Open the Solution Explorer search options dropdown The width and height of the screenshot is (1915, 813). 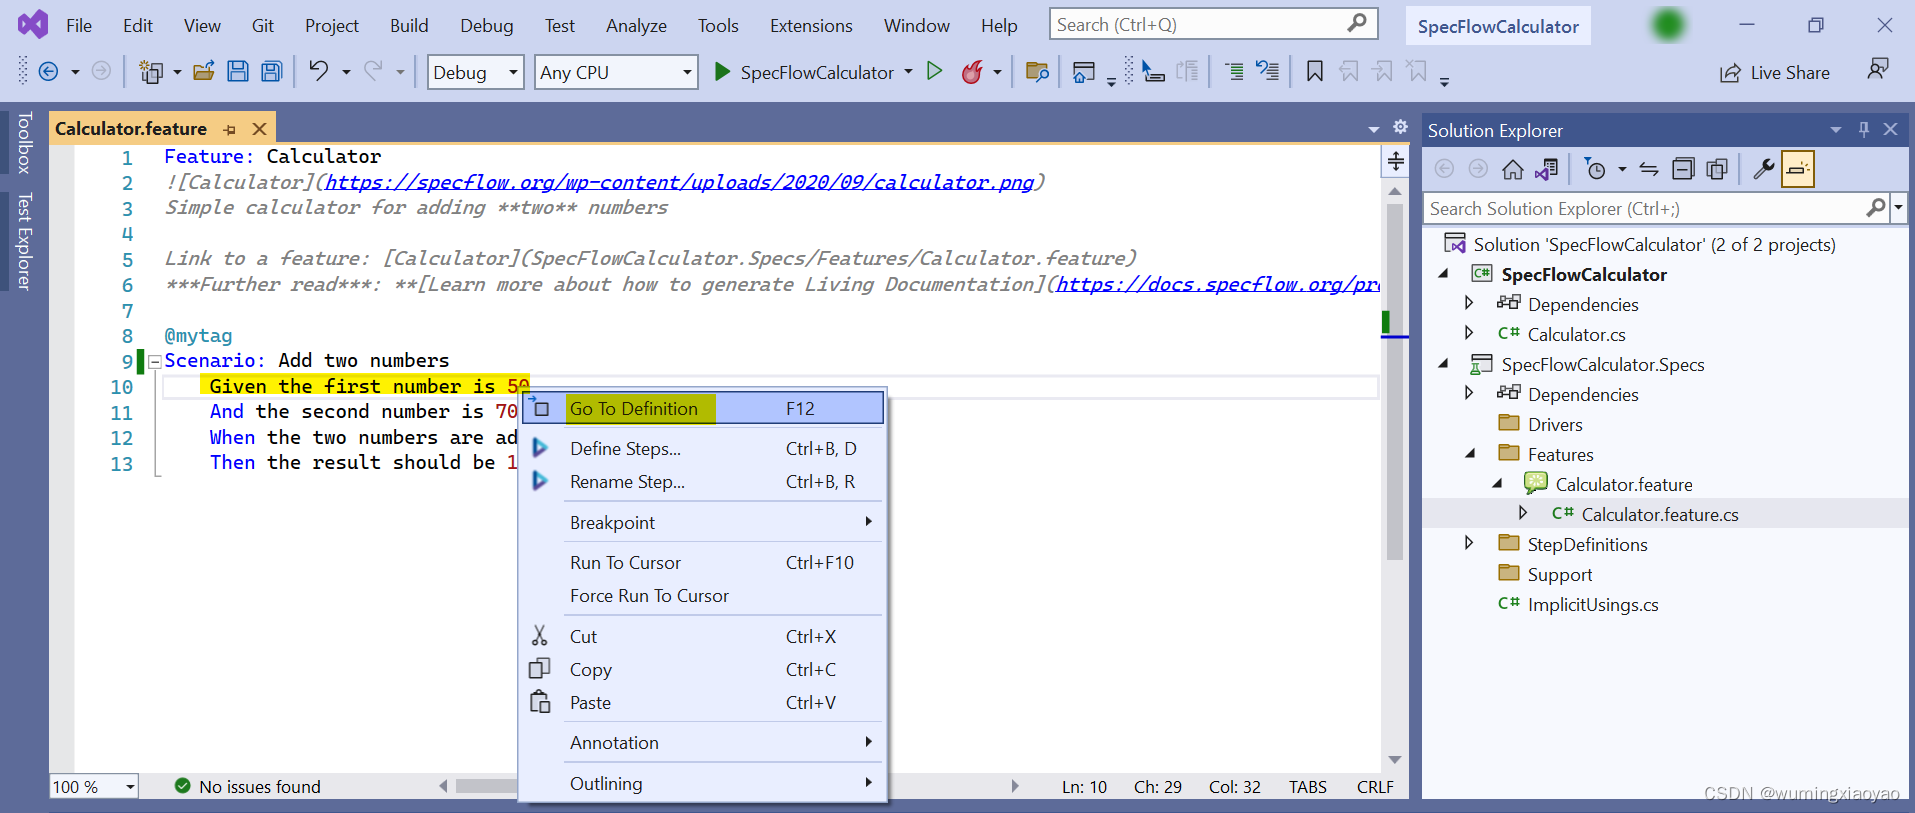click(x=1898, y=208)
